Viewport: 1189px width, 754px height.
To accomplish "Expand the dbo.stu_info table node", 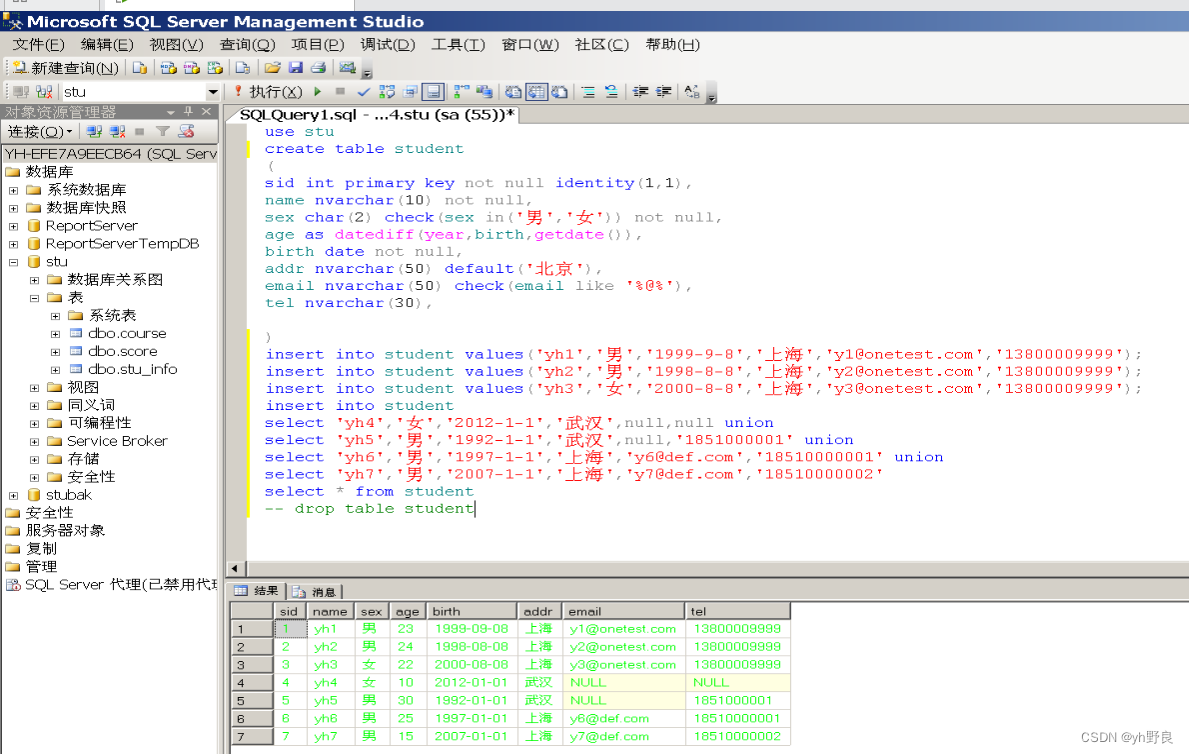I will pyautogui.click(x=55, y=370).
